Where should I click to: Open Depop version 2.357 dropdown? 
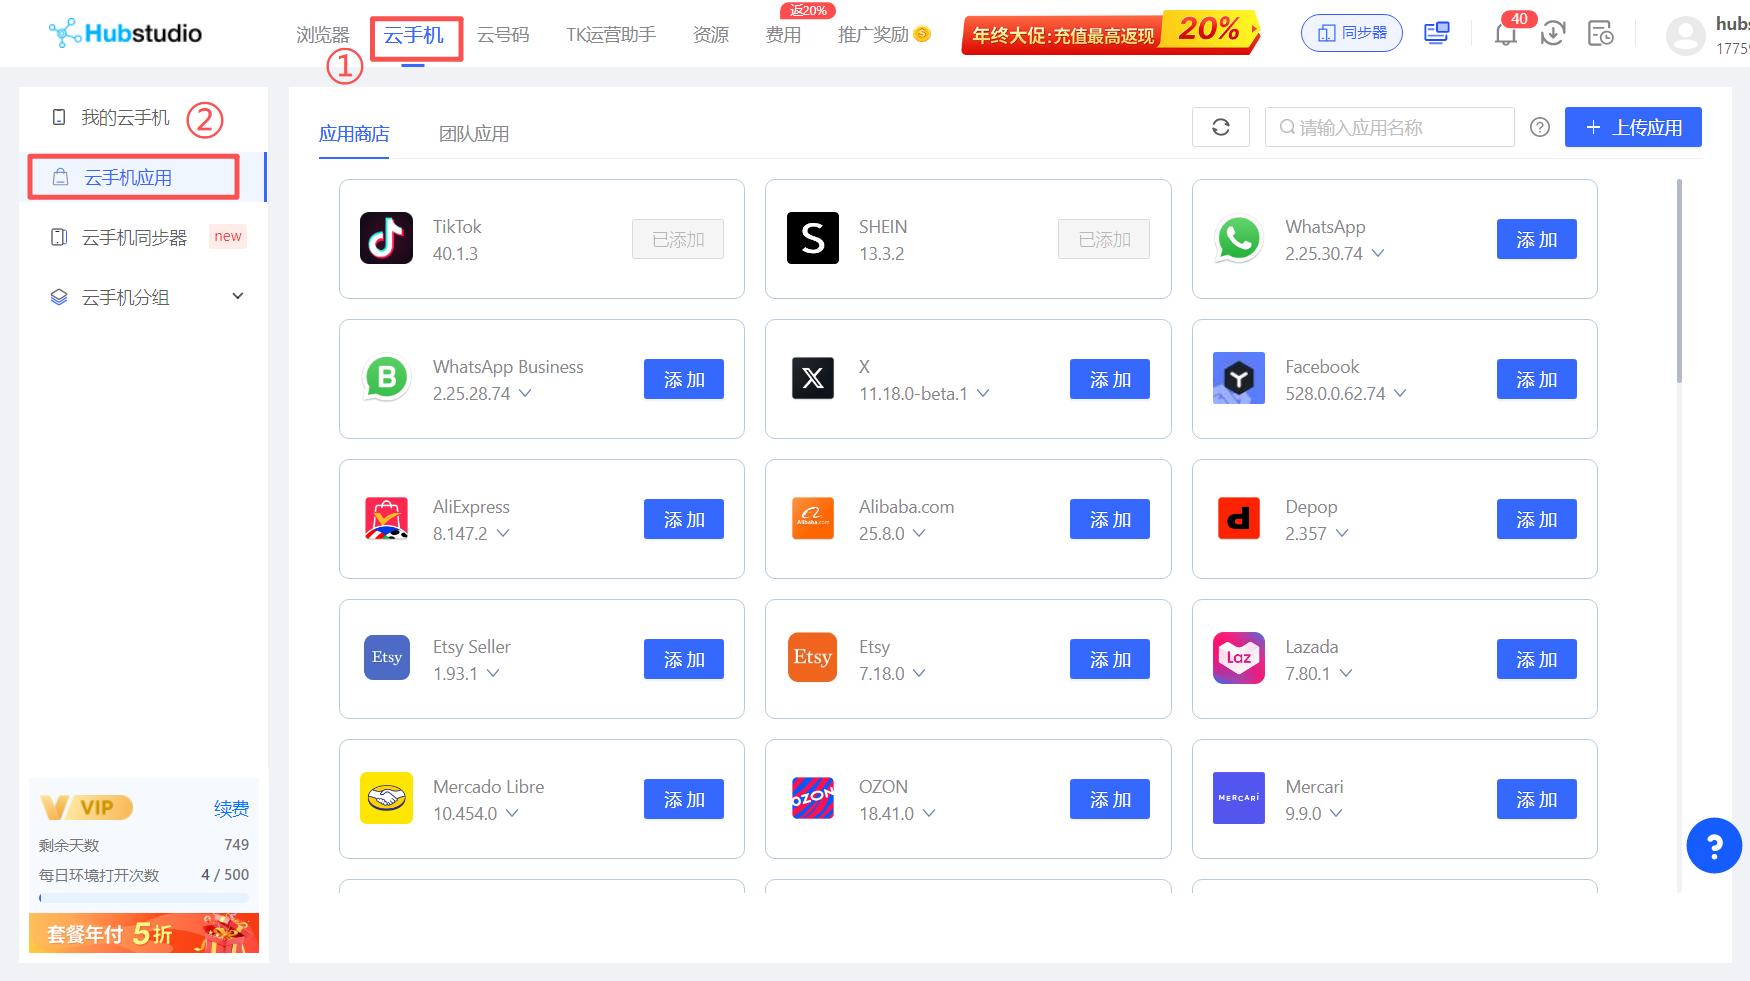coord(1342,533)
